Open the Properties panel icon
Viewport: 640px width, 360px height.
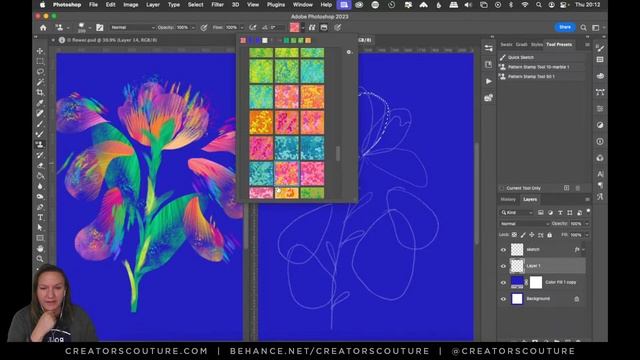[489, 48]
